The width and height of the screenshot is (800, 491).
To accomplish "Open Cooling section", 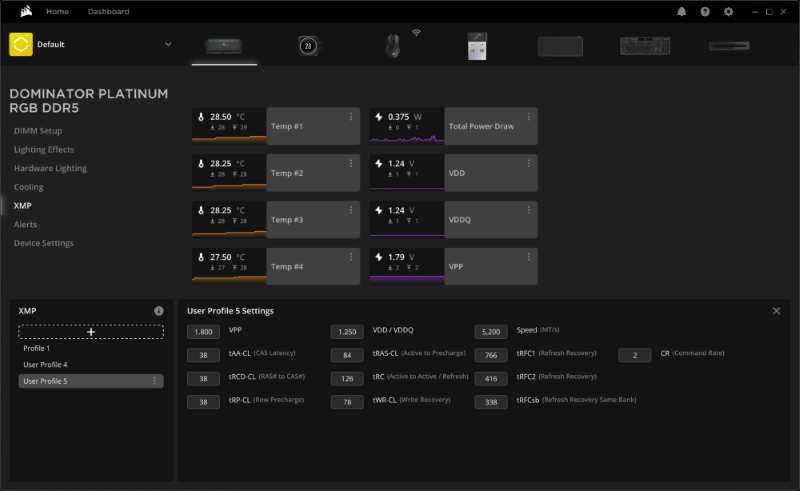I will pyautogui.click(x=29, y=187).
